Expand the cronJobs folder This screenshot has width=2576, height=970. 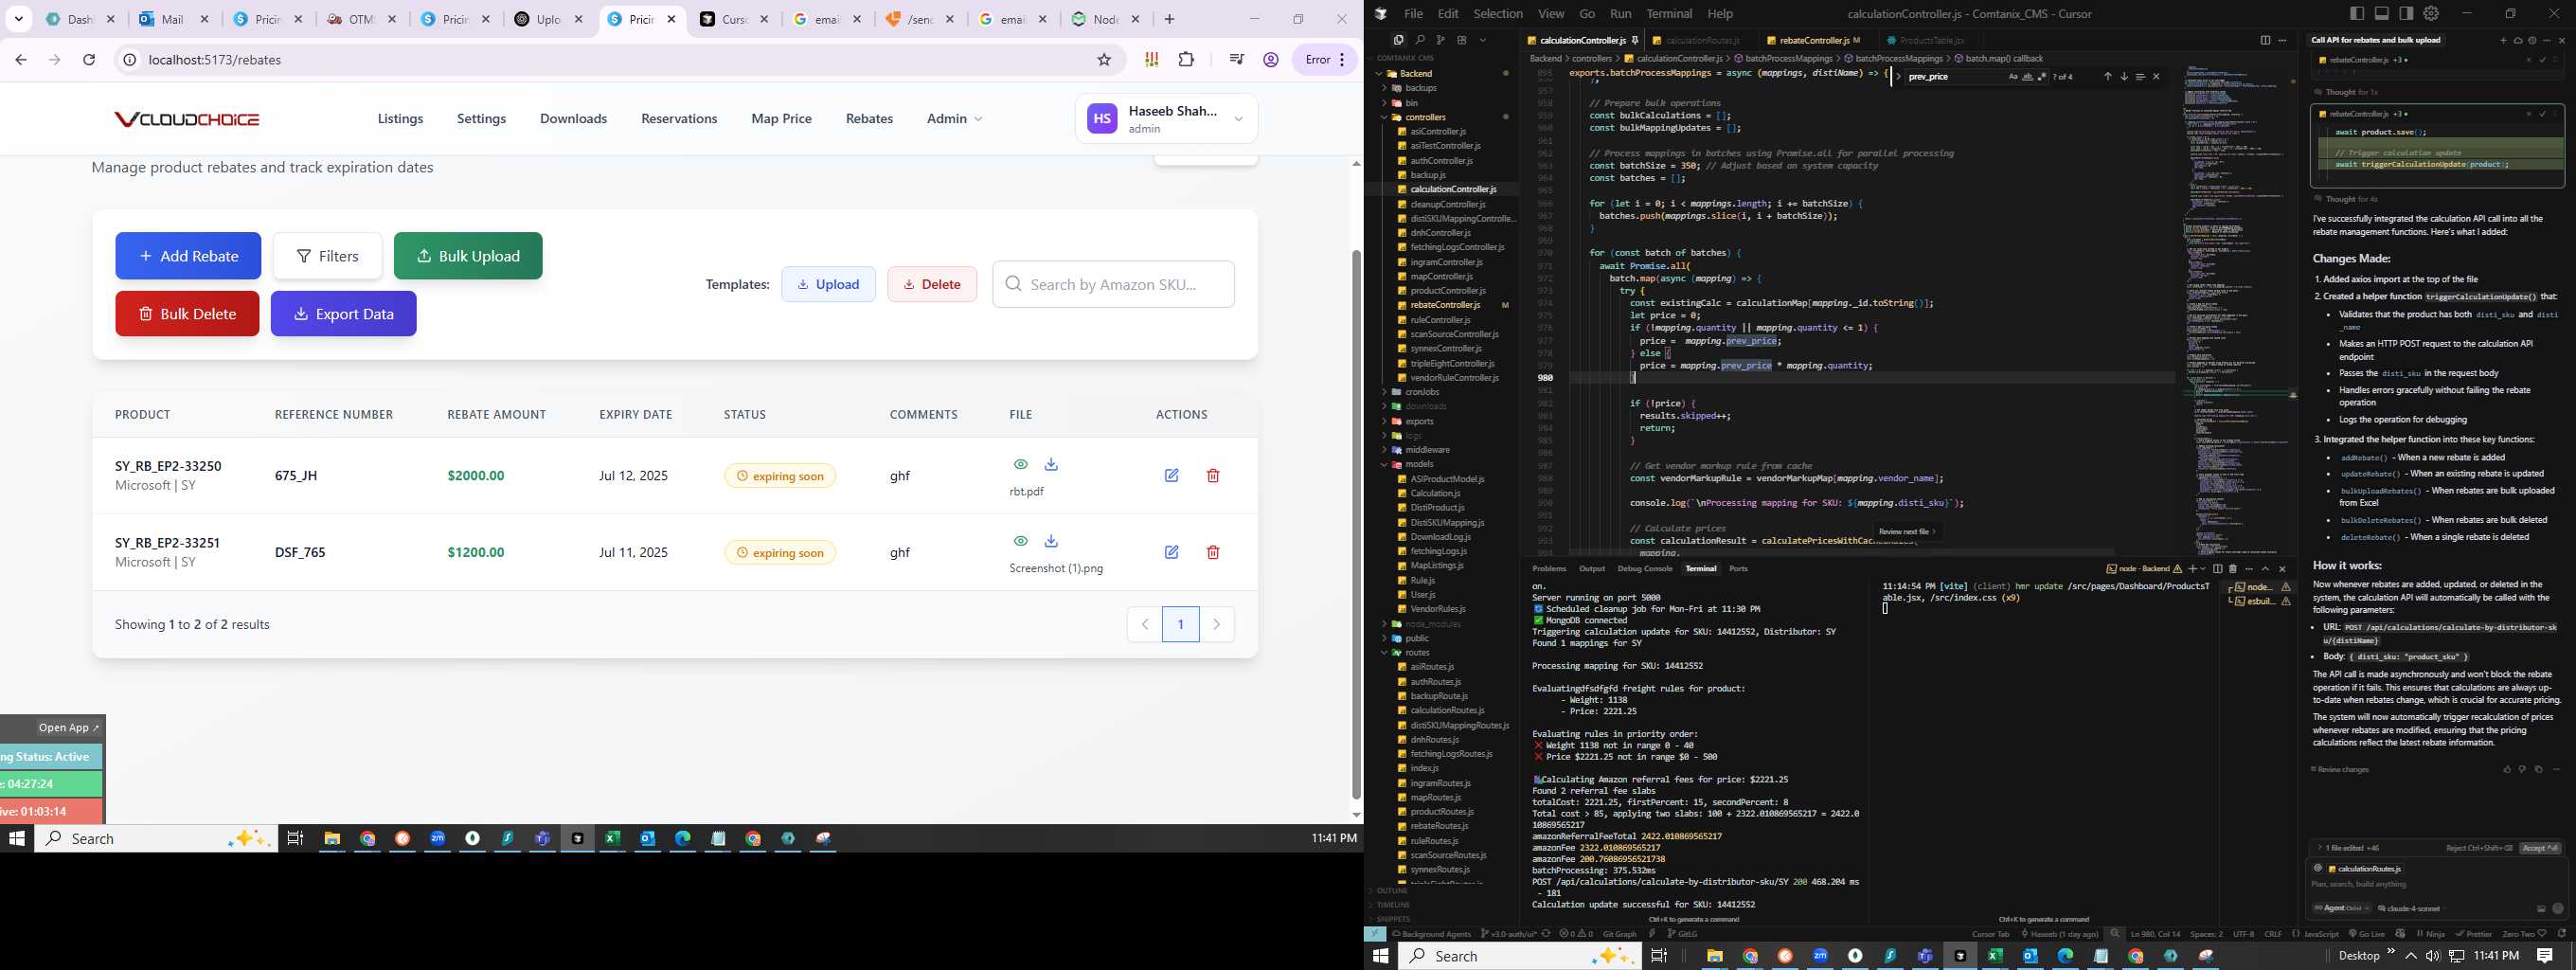(x=1421, y=392)
